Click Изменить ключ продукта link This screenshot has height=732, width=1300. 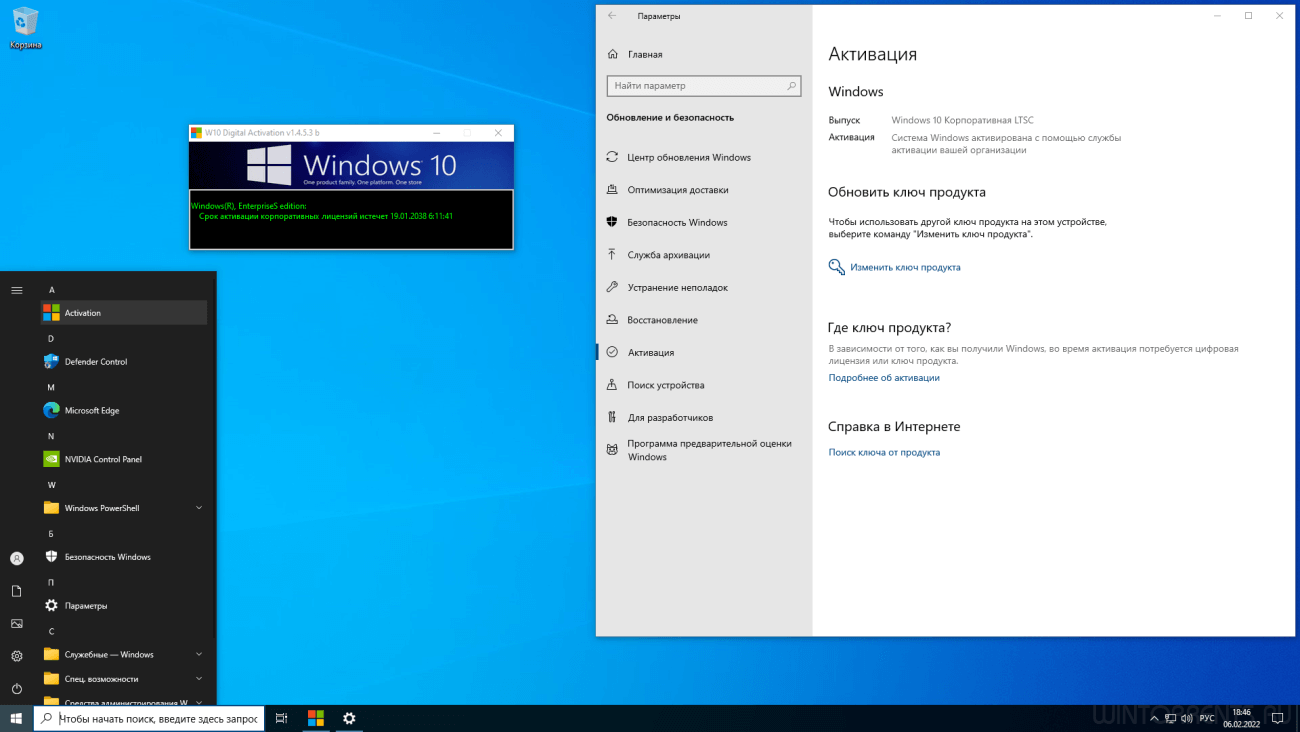click(x=905, y=267)
